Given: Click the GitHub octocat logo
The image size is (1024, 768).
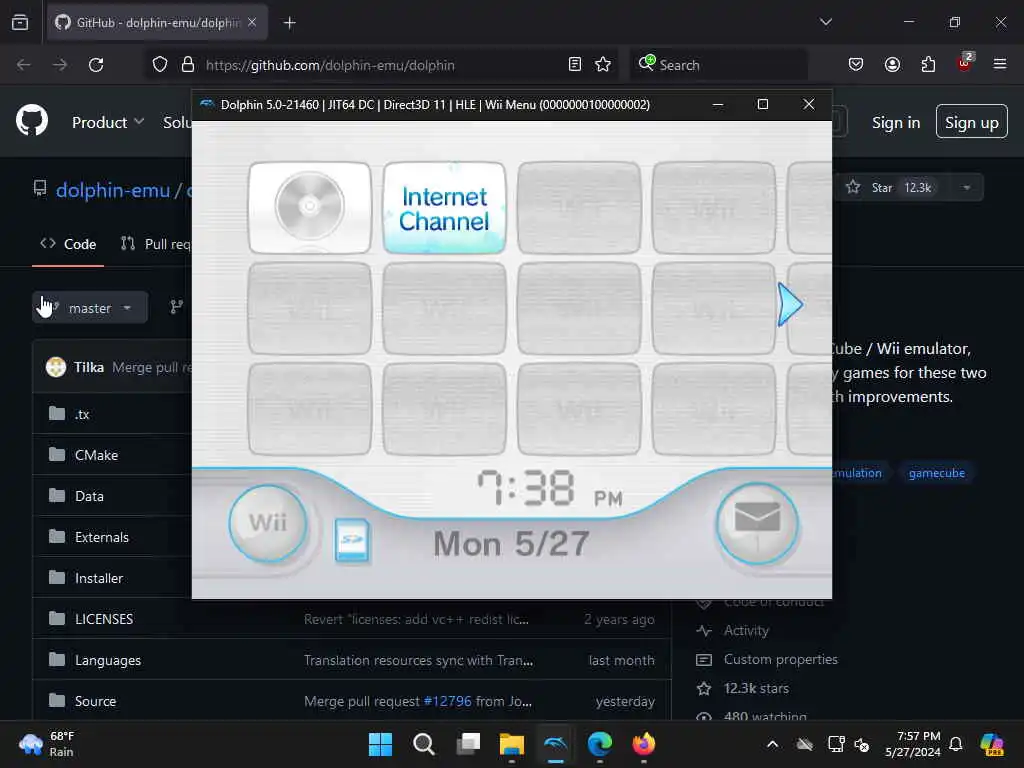Looking at the screenshot, I should [x=32, y=121].
